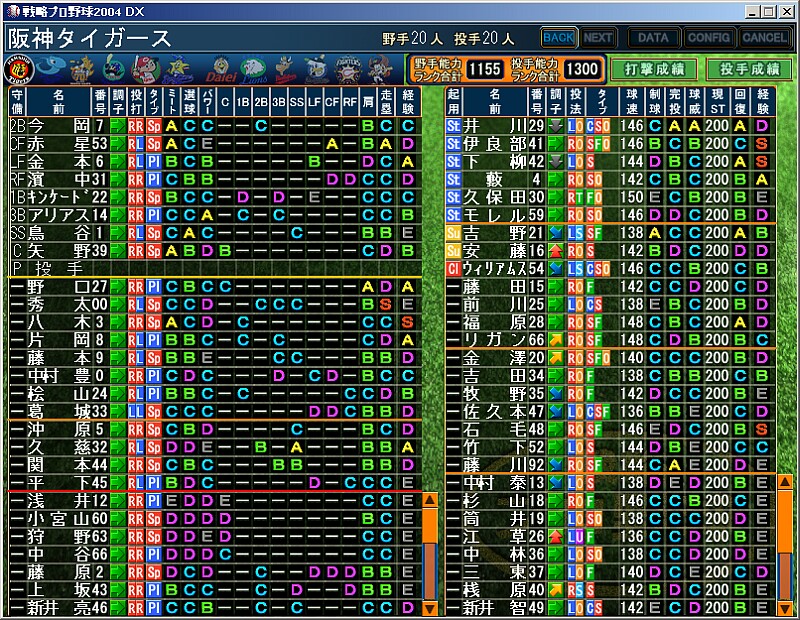Open the DATA screen
800x620 pixels.
(653, 38)
